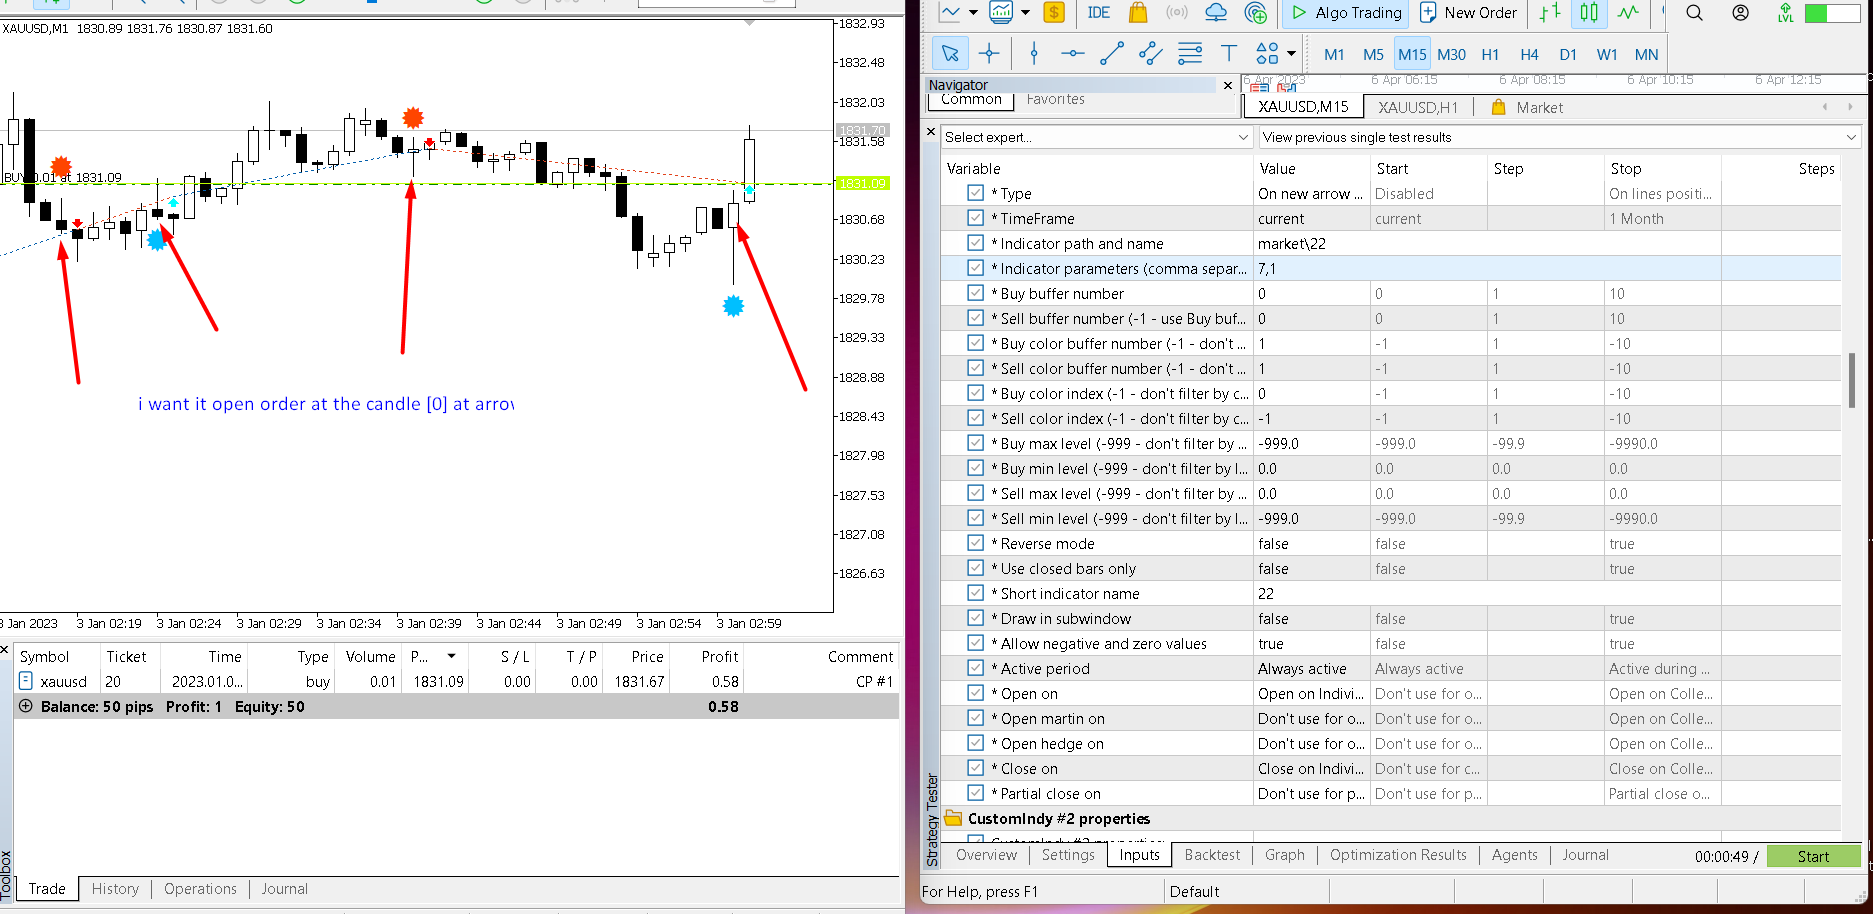This screenshot has width=1873, height=914.
Task: Click the Start test button
Action: (x=1813, y=856)
